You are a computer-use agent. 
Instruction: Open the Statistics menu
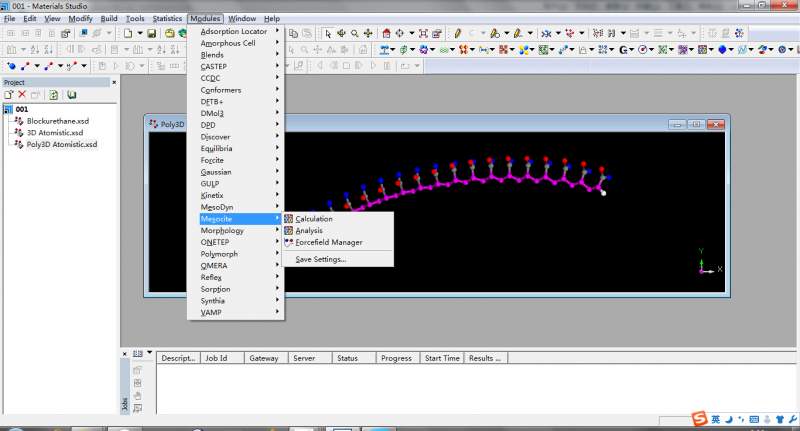click(167, 18)
